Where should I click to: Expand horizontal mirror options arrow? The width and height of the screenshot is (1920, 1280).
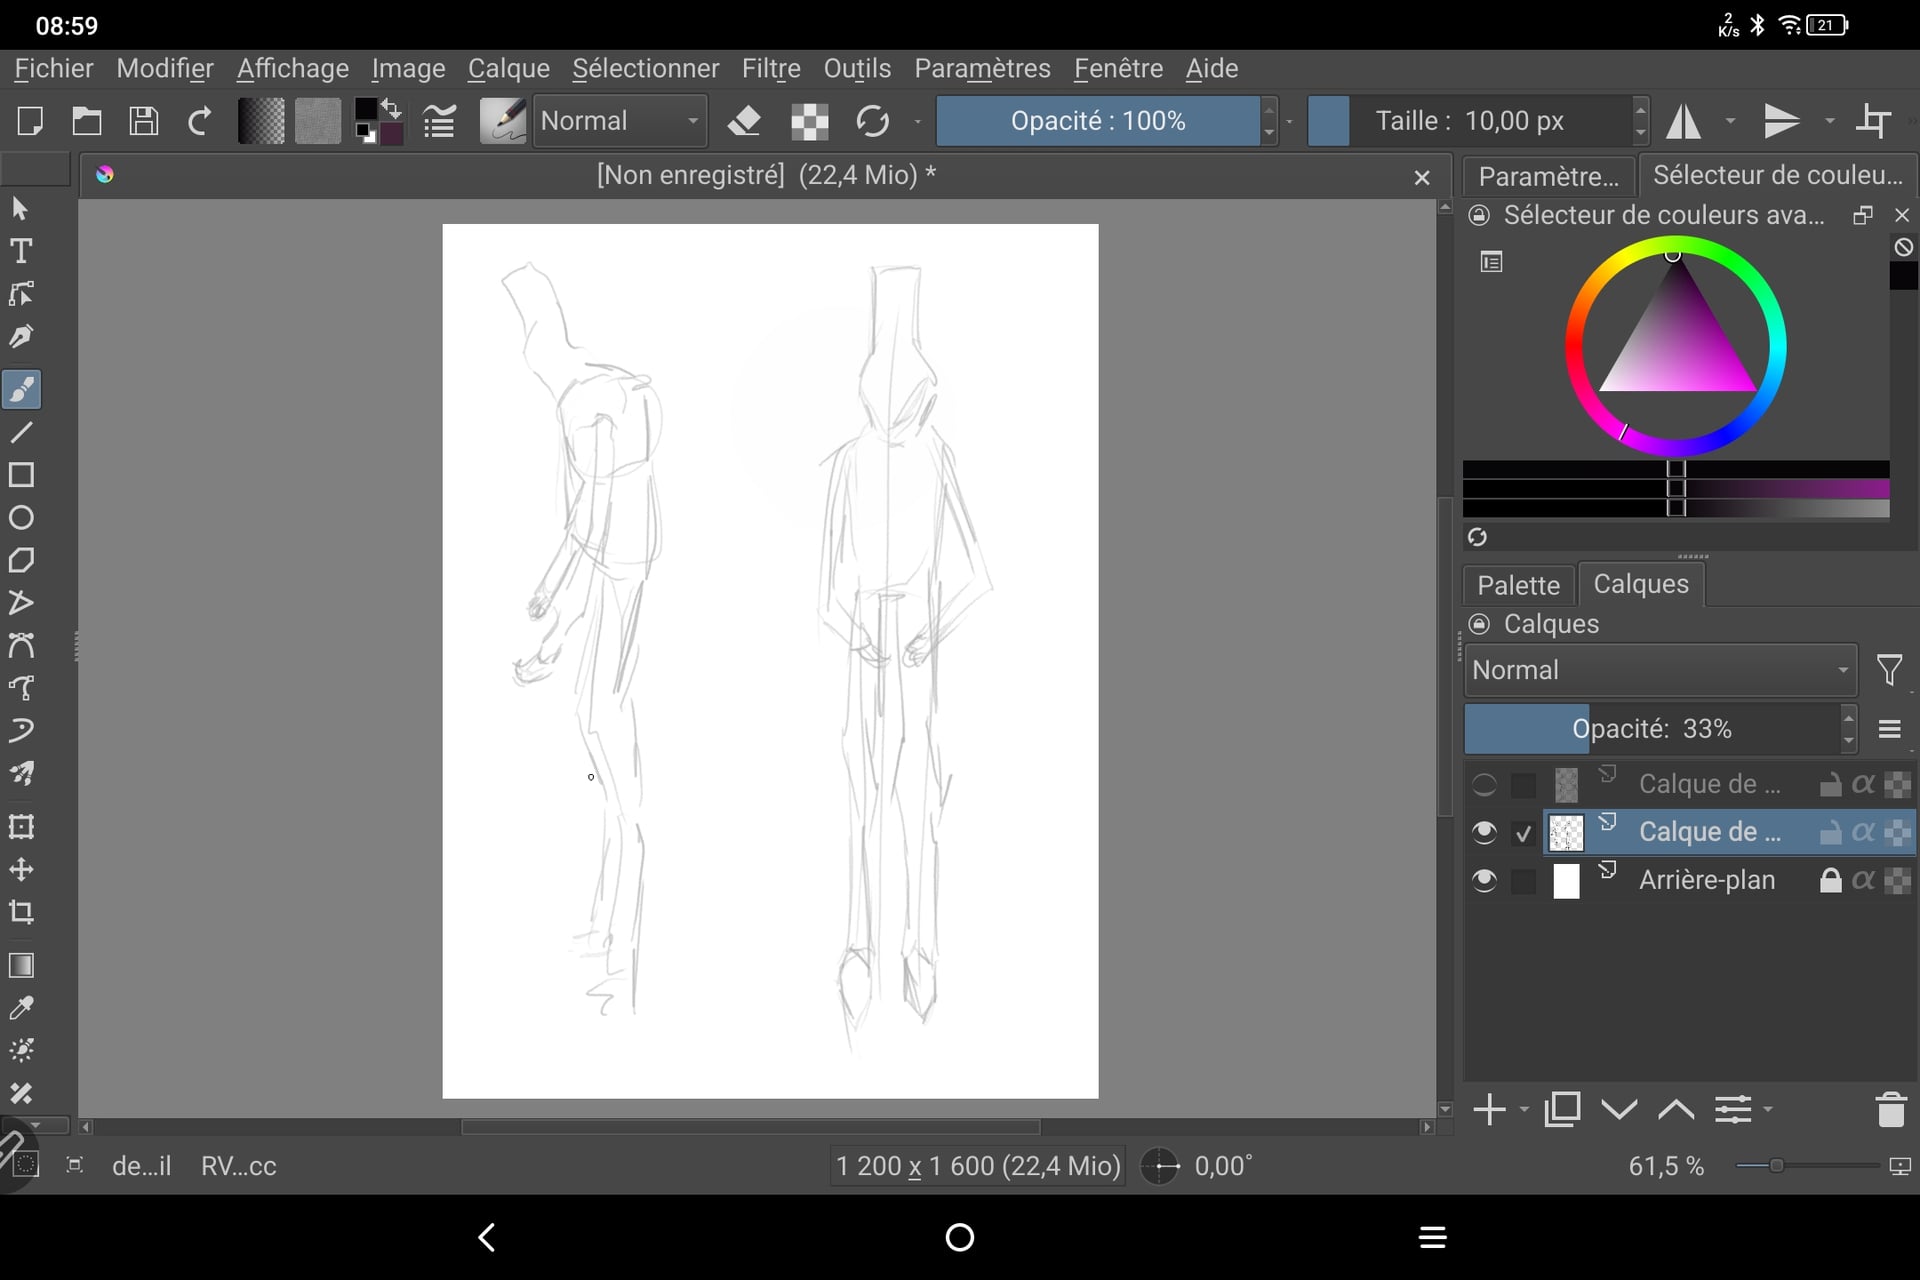(x=1730, y=121)
